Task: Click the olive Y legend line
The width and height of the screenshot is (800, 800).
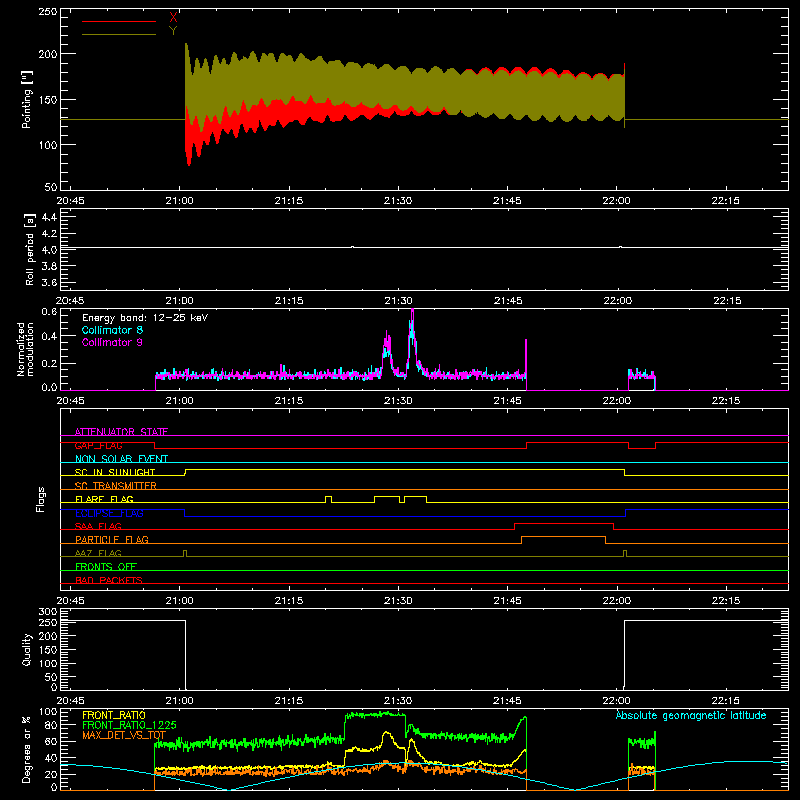Action: 119,34
